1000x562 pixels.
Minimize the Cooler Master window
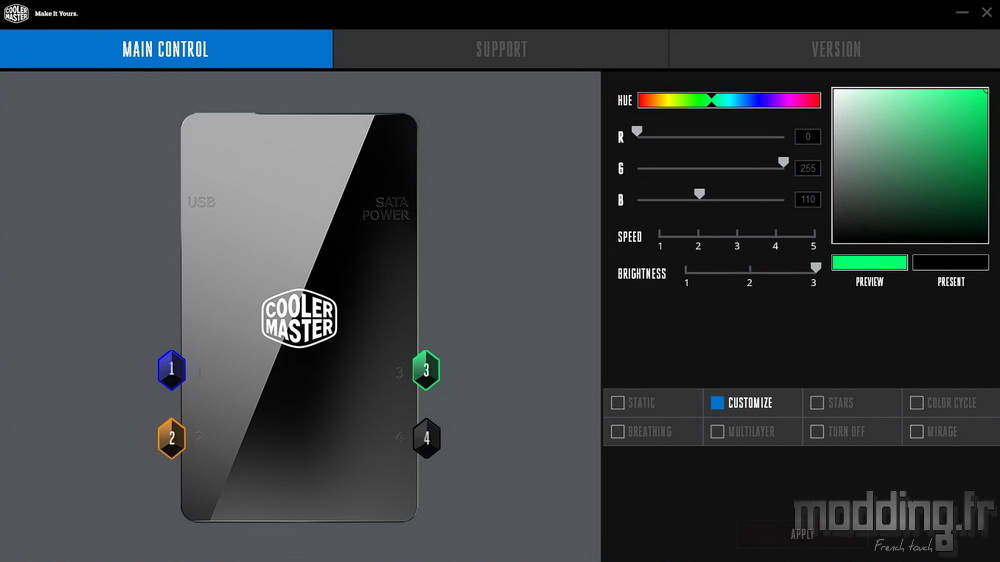(x=962, y=13)
